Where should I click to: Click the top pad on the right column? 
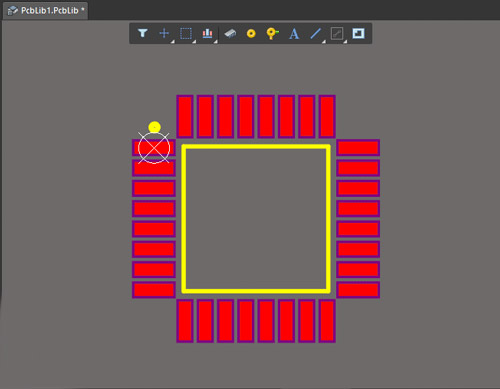click(x=358, y=148)
